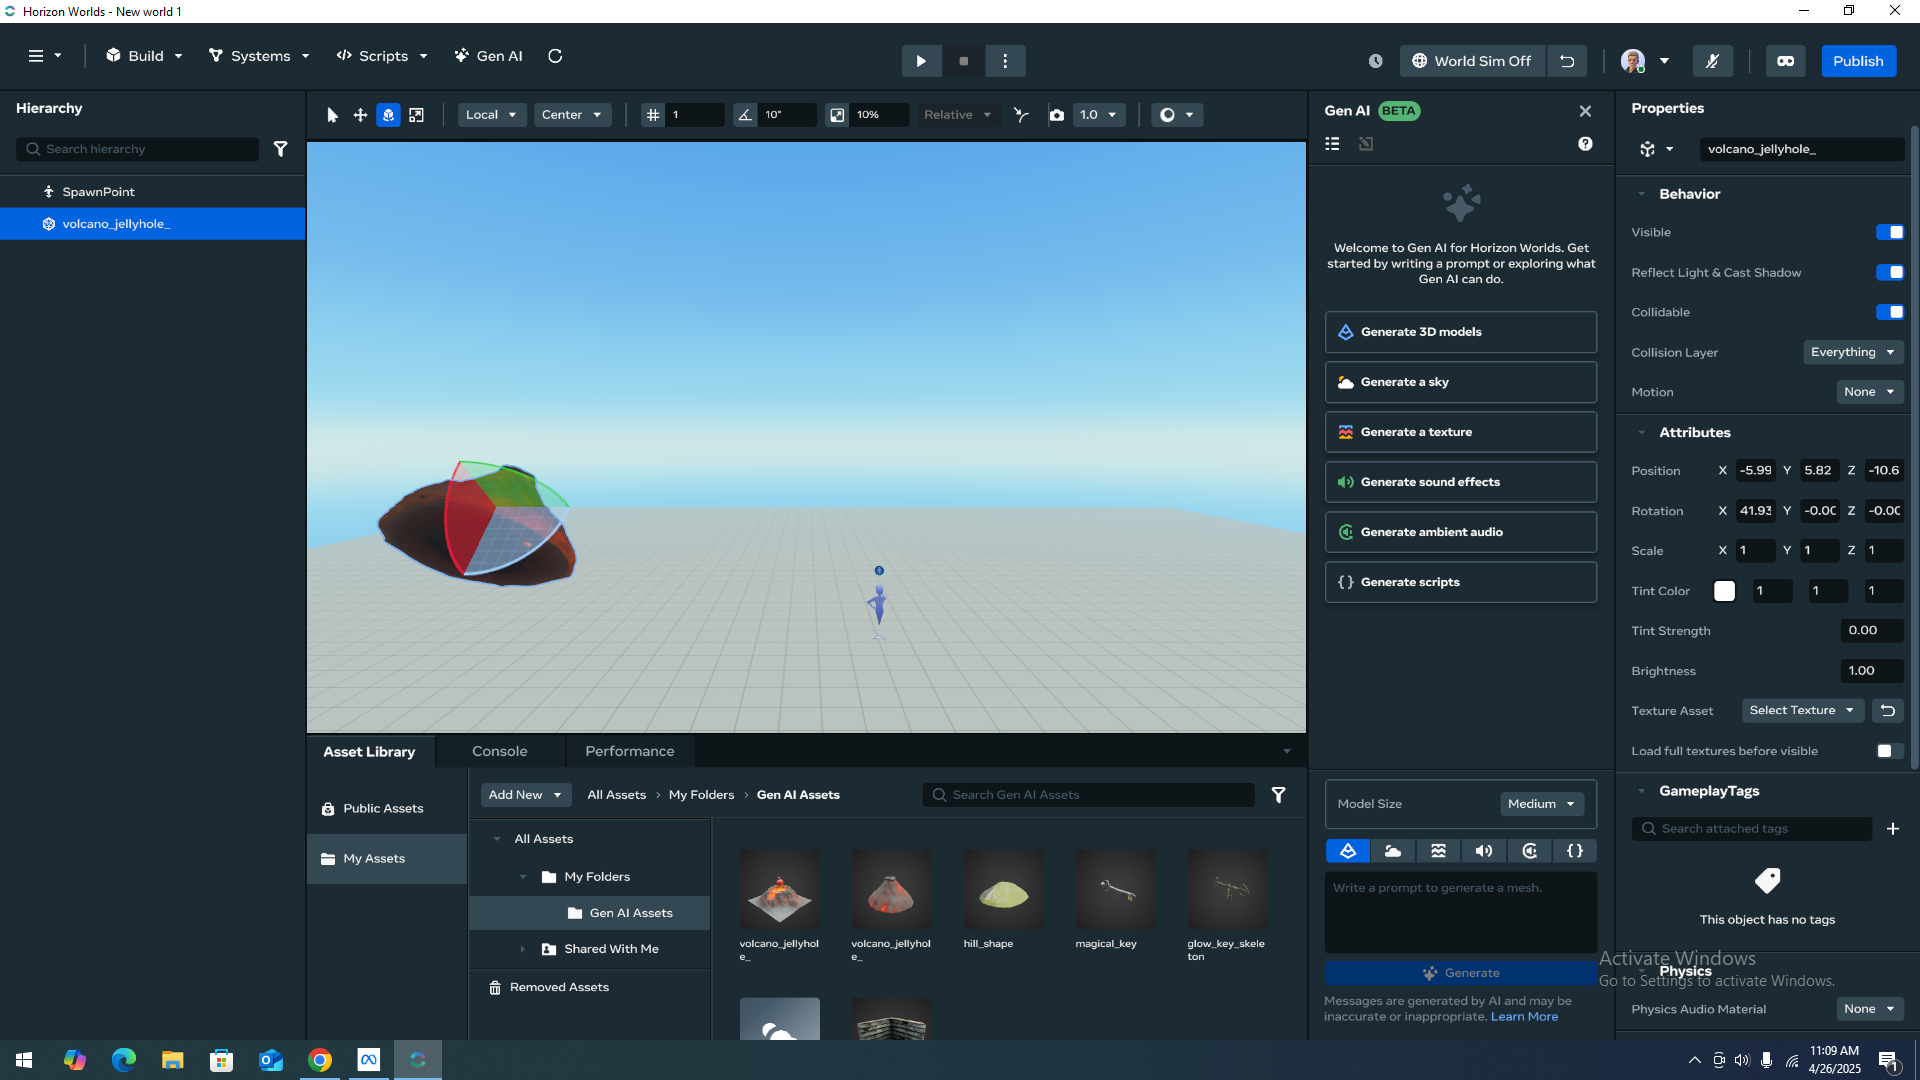Click the hierarchy filter icon
Screen dimensions: 1920x1080
click(x=281, y=149)
